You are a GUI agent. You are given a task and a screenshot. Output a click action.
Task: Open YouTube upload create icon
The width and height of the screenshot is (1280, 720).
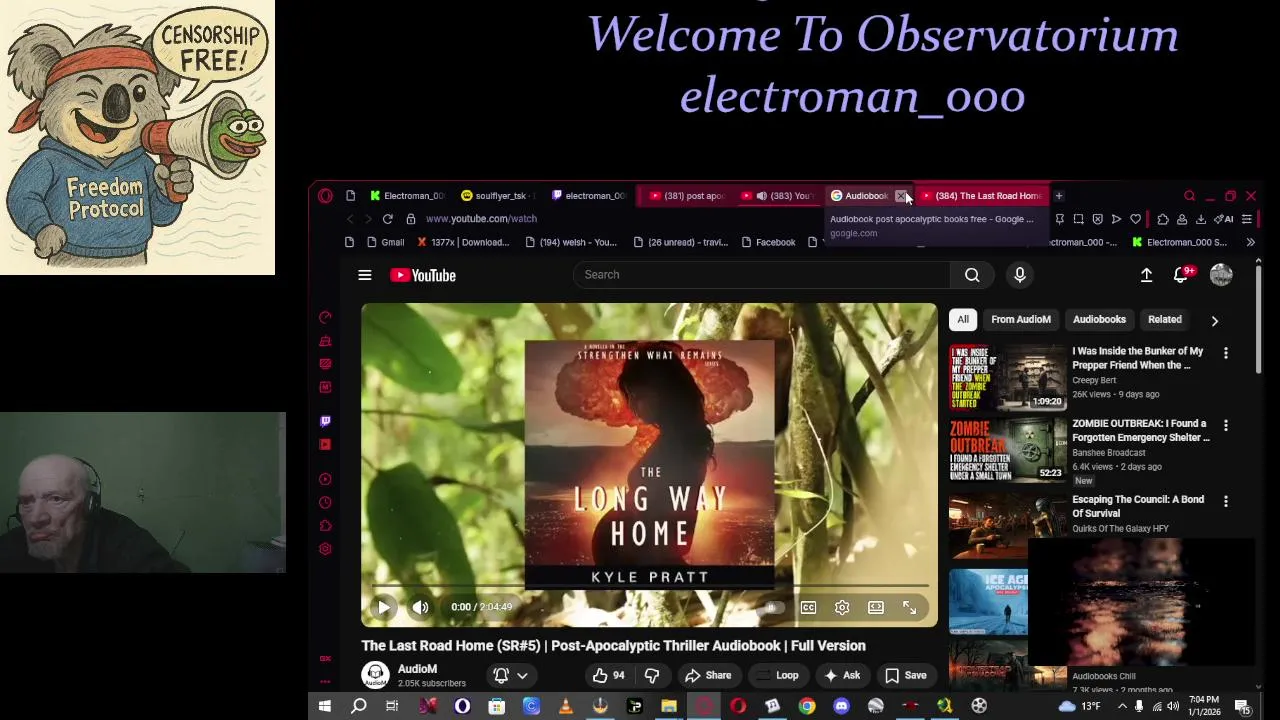1146,274
